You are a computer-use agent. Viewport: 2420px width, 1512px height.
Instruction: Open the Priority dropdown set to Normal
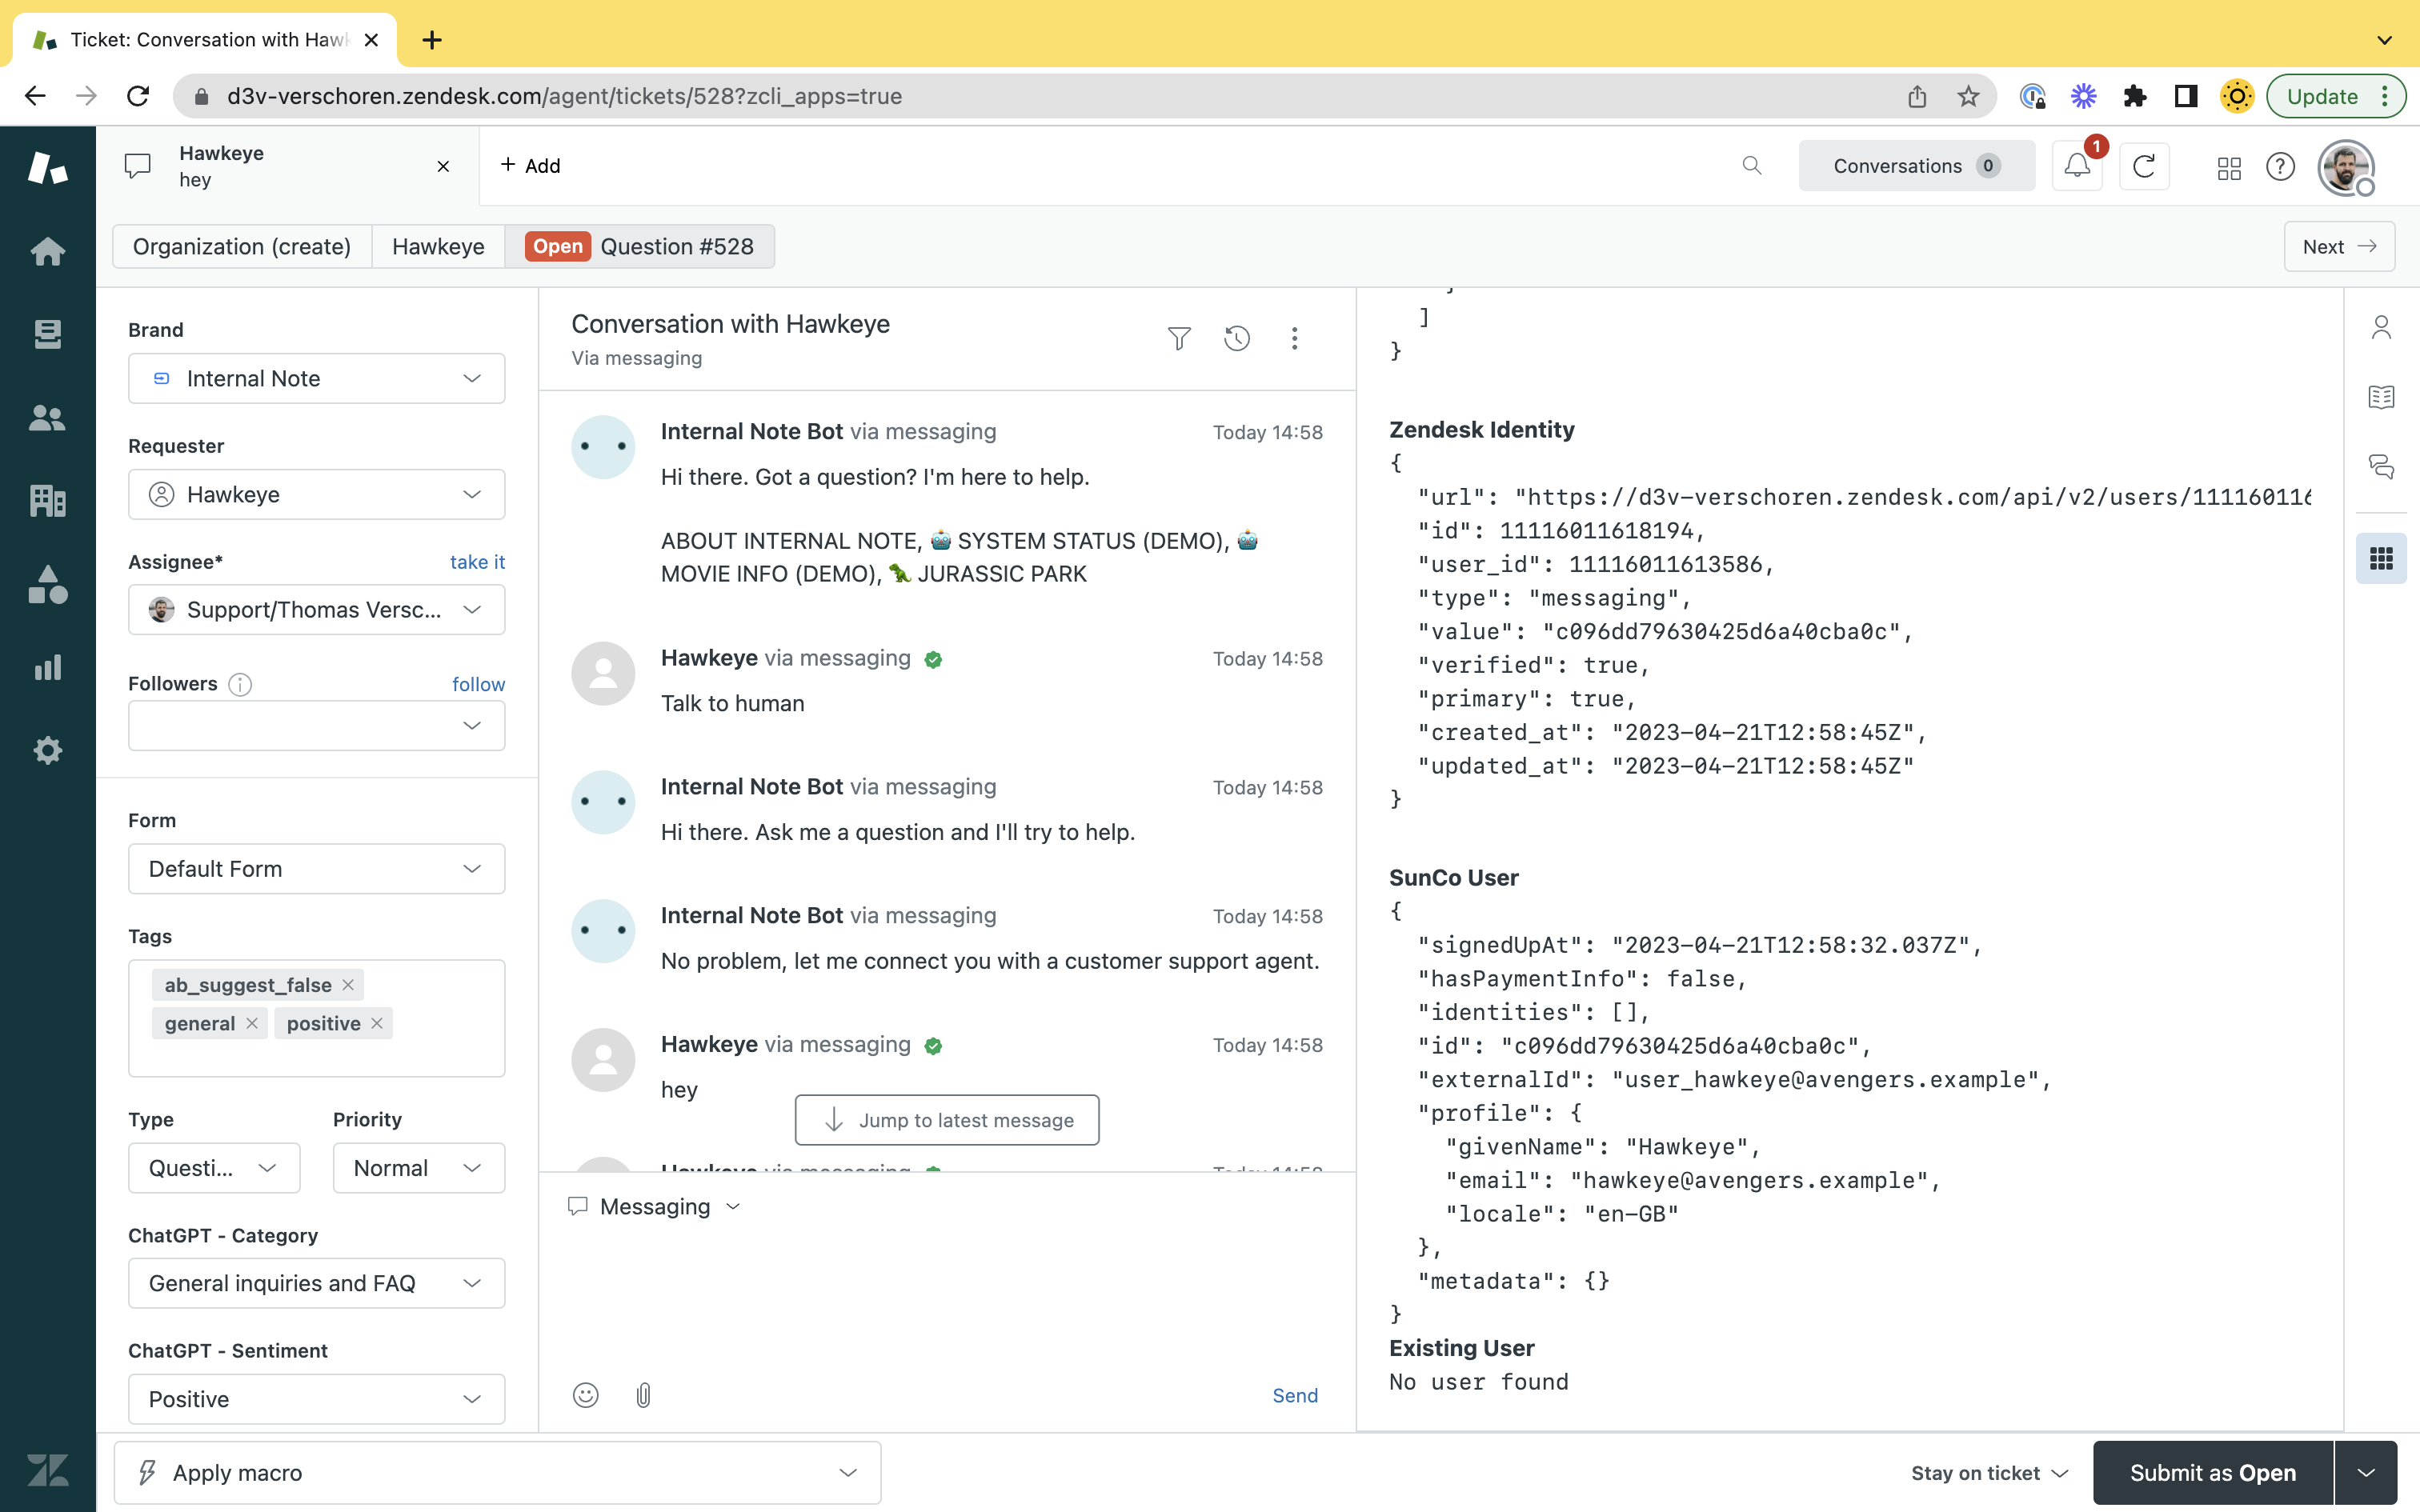[418, 1167]
